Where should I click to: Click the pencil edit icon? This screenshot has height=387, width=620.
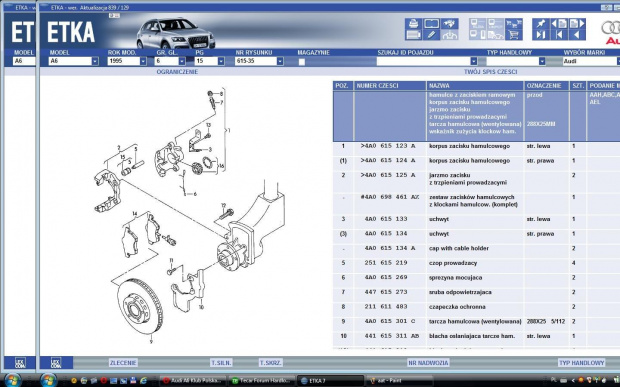click(431, 35)
